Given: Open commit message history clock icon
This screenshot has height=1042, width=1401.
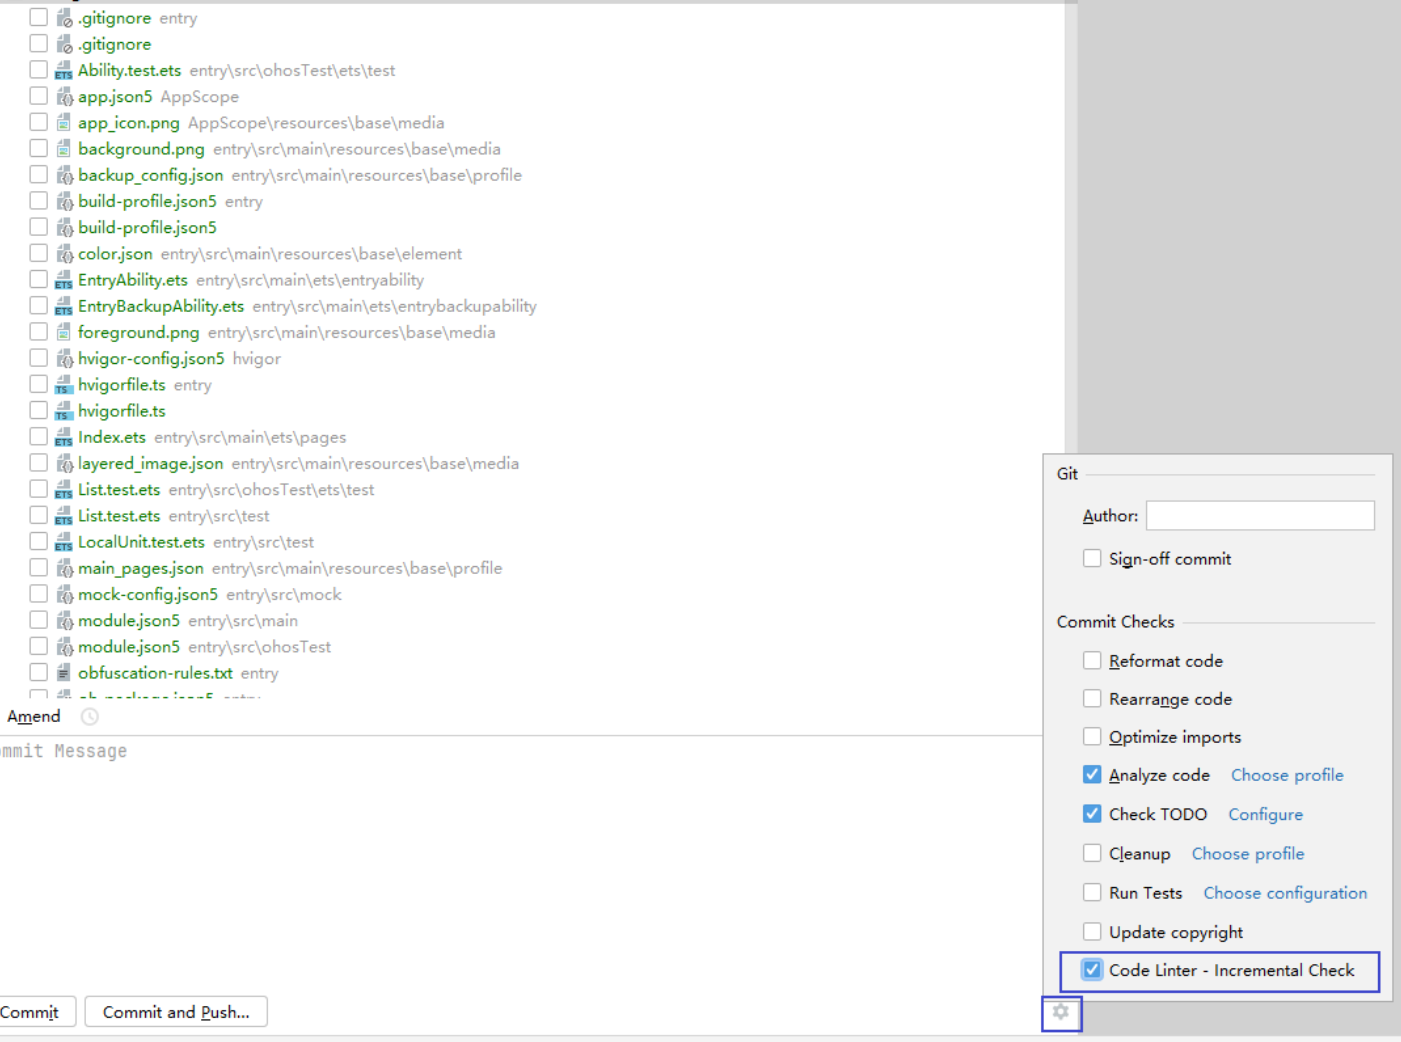Looking at the screenshot, I should pos(89,716).
